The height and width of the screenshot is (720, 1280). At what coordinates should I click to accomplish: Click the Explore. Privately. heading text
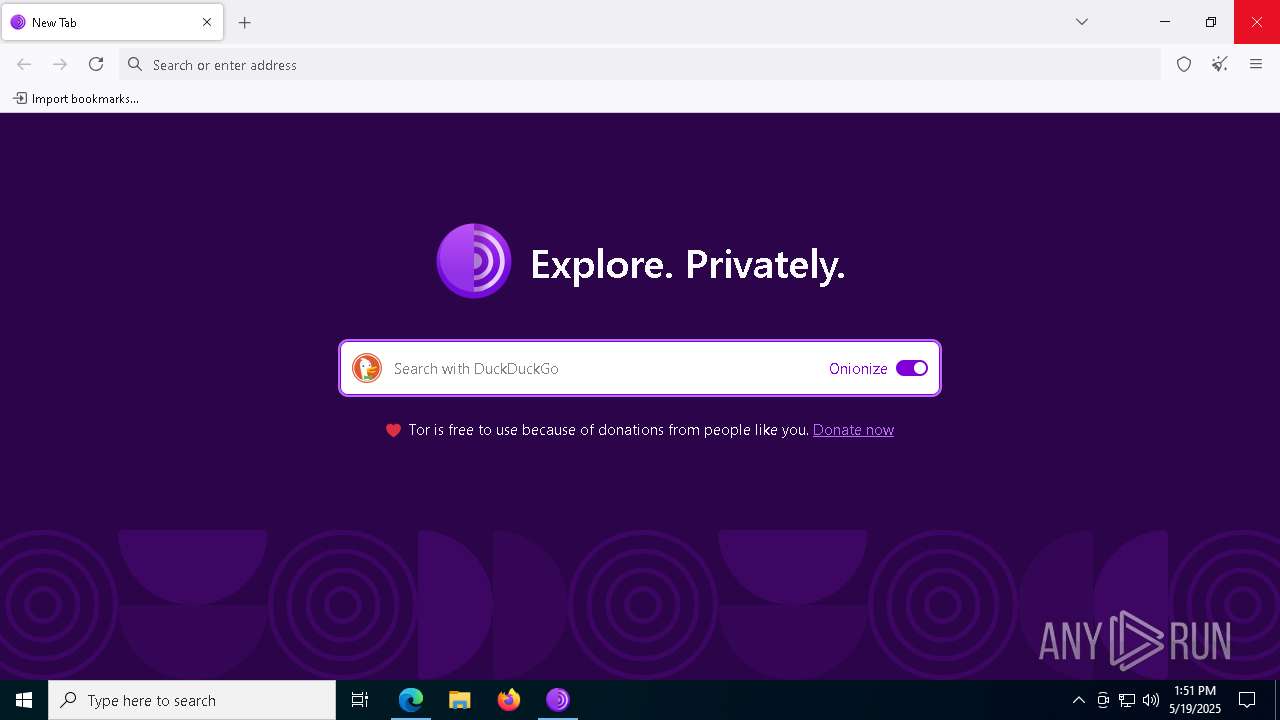(x=688, y=265)
